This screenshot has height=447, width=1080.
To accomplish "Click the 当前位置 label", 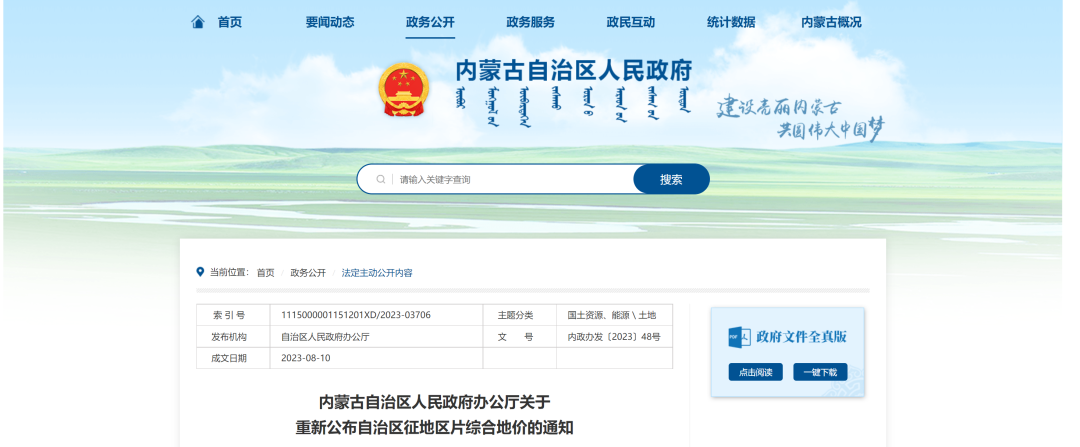I will pyautogui.click(x=229, y=273).
